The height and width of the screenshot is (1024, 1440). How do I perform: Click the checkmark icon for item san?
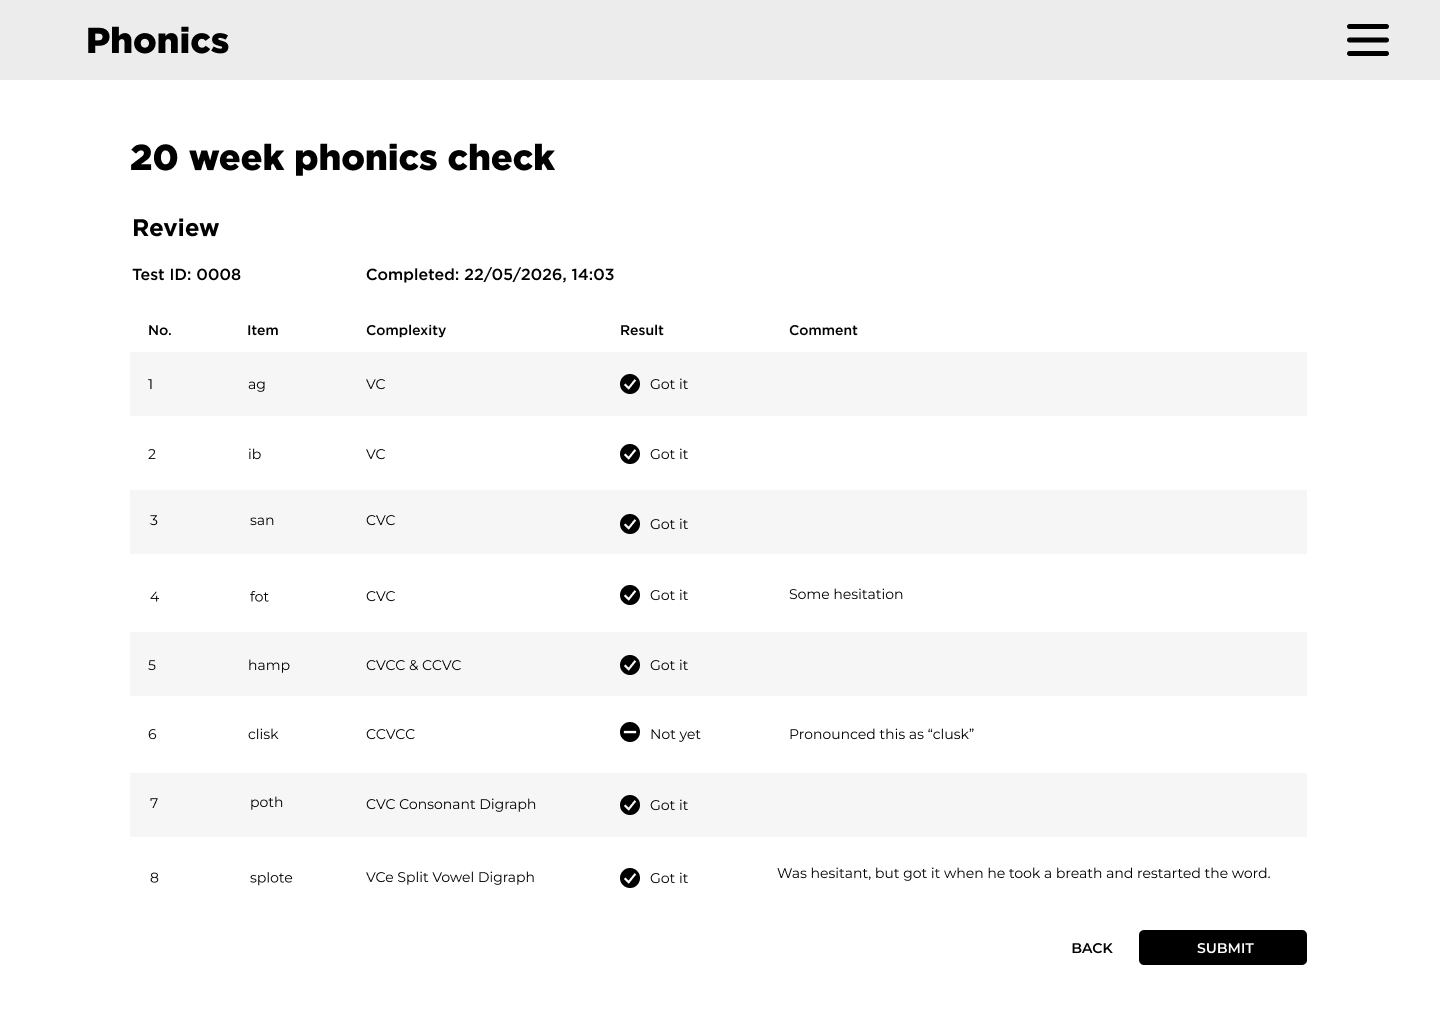(630, 524)
